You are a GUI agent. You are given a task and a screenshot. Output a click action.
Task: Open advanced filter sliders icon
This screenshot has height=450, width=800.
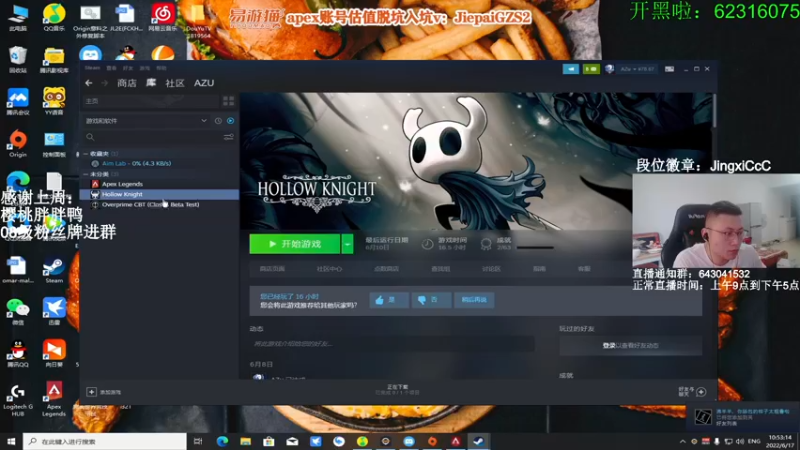tap(229, 137)
